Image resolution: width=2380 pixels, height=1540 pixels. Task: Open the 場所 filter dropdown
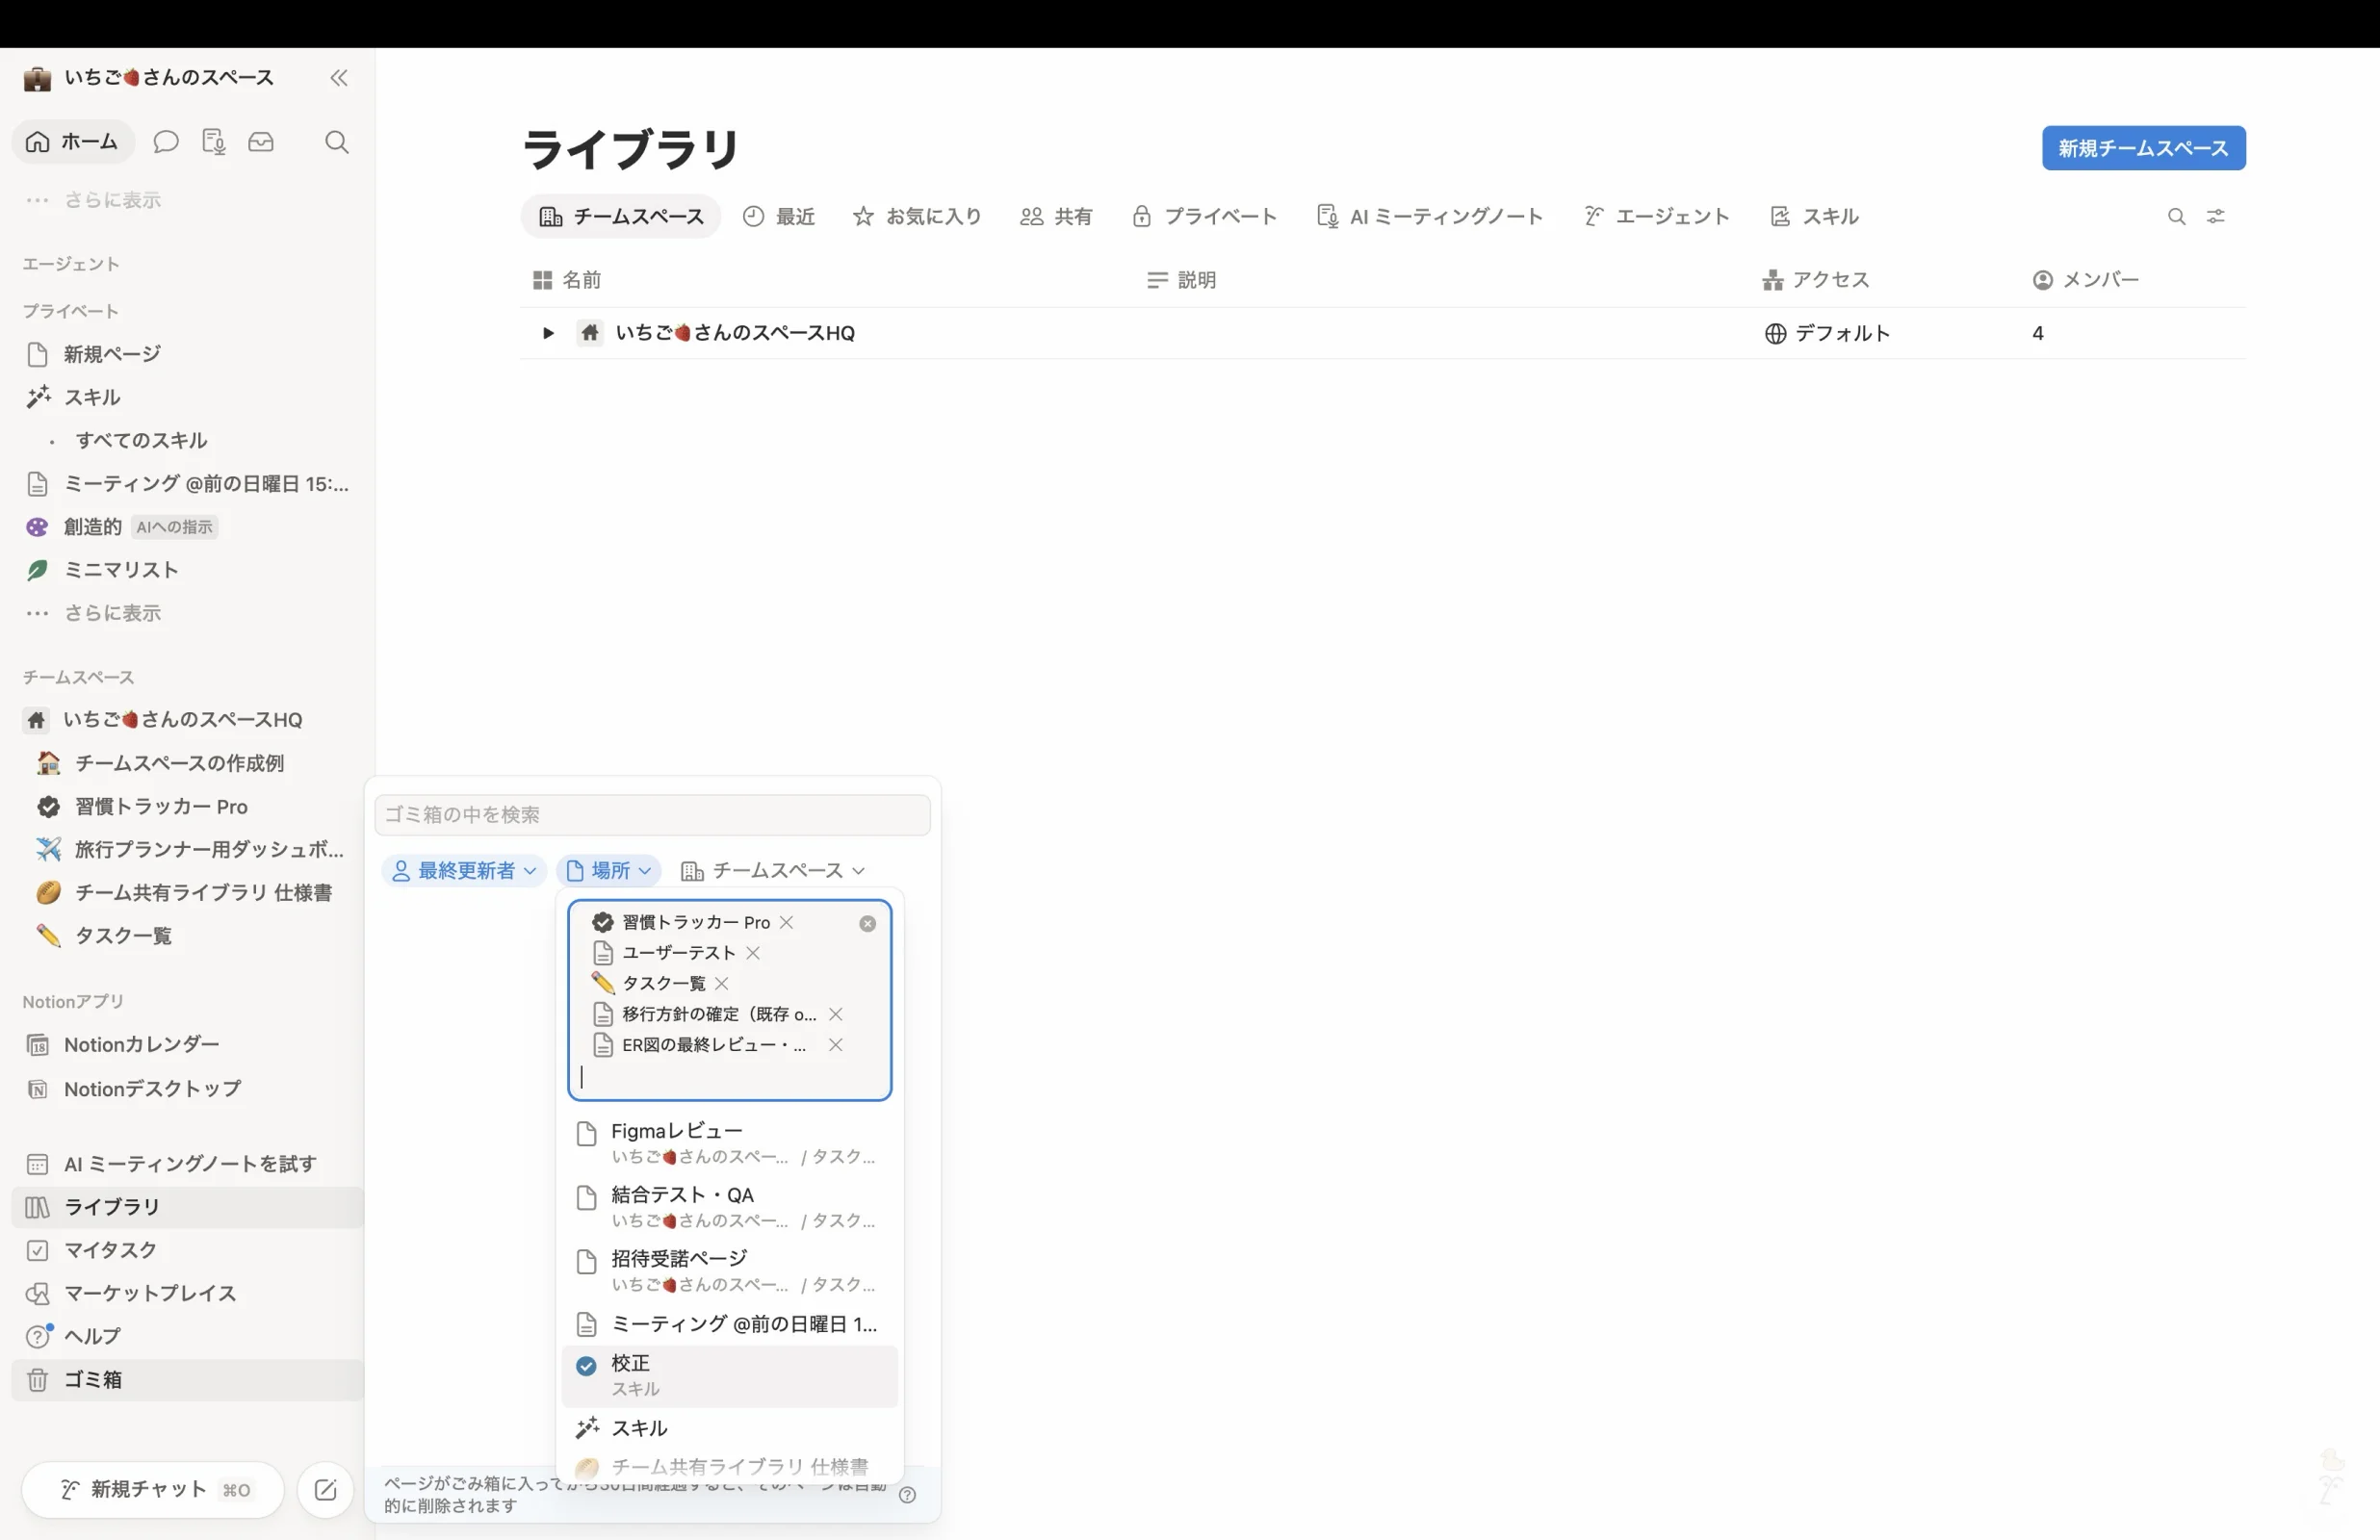point(609,871)
